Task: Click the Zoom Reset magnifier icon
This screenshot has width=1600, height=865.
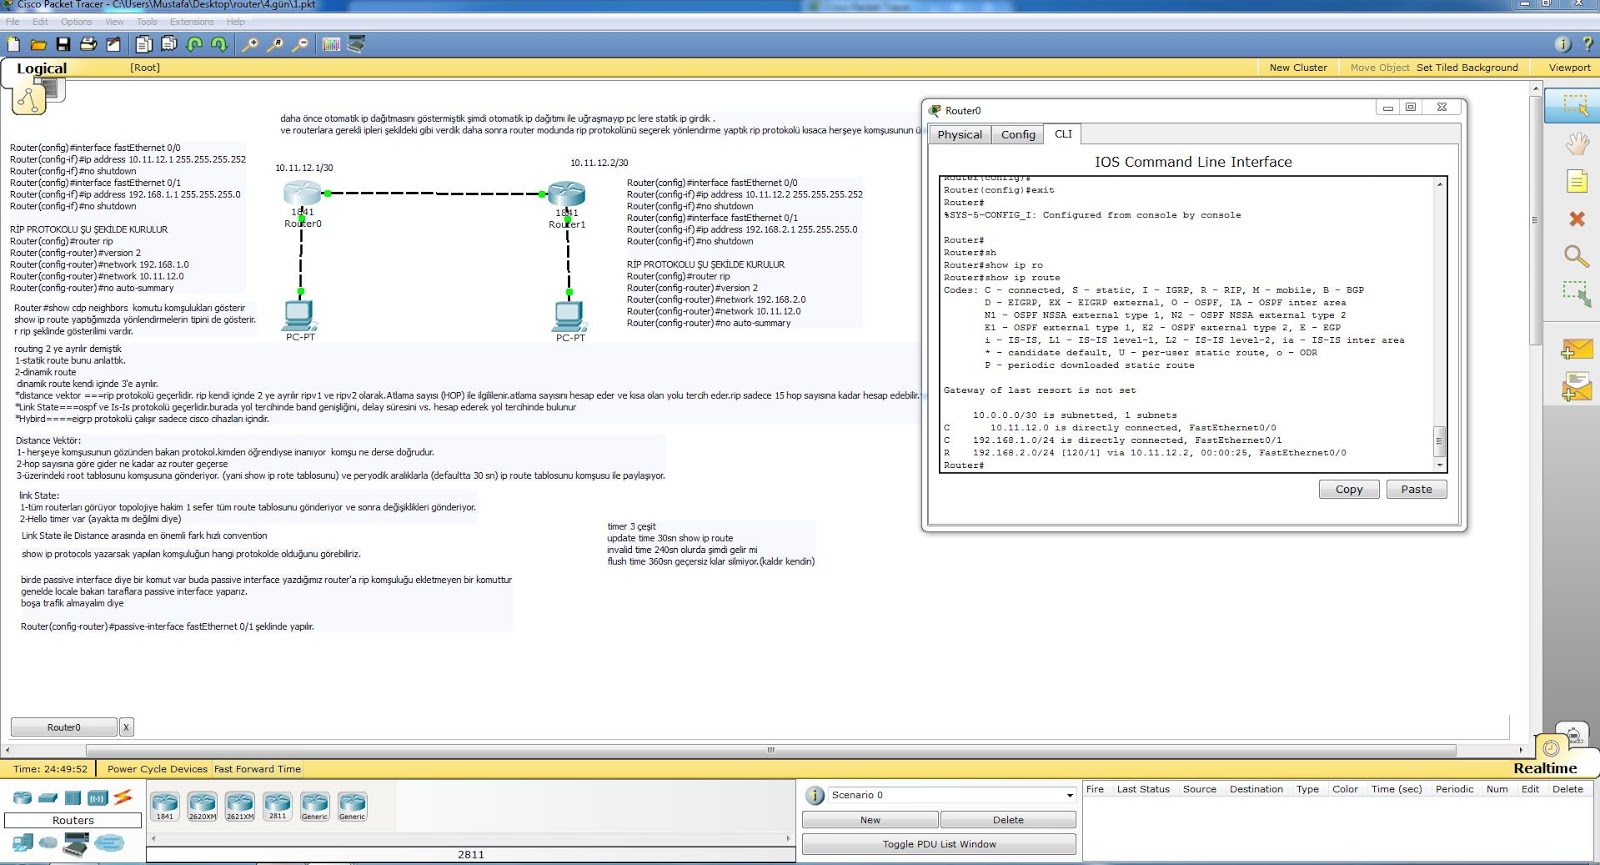Action: pos(275,44)
